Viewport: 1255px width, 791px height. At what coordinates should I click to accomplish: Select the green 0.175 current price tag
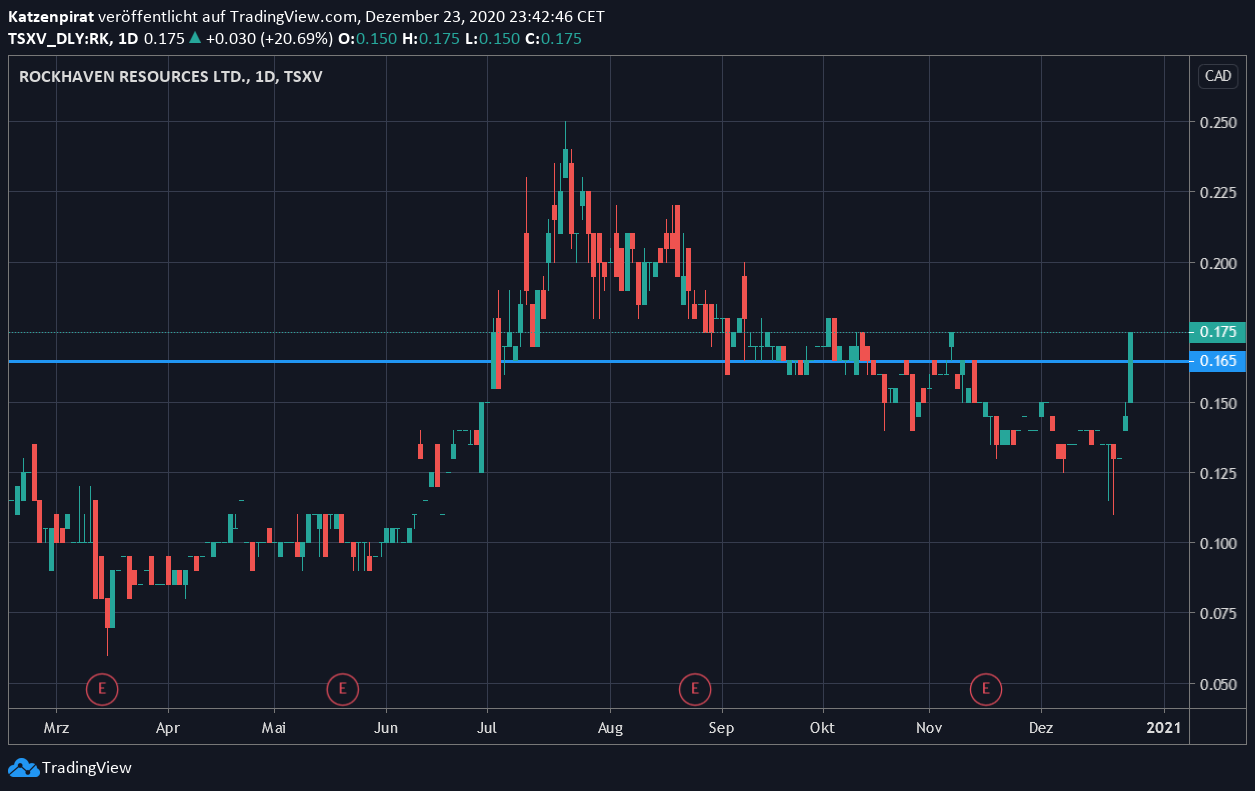click(1217, 332)
